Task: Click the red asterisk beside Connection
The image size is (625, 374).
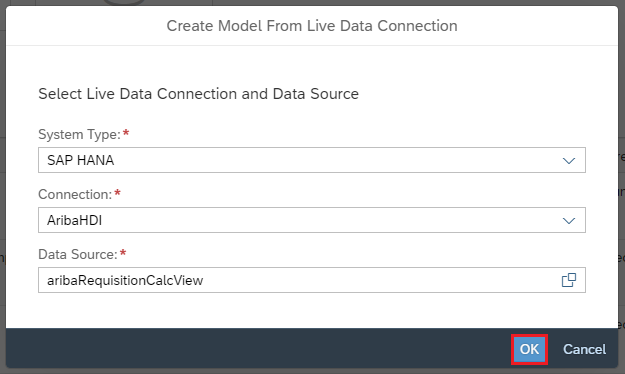Action: tap(117, 193)
